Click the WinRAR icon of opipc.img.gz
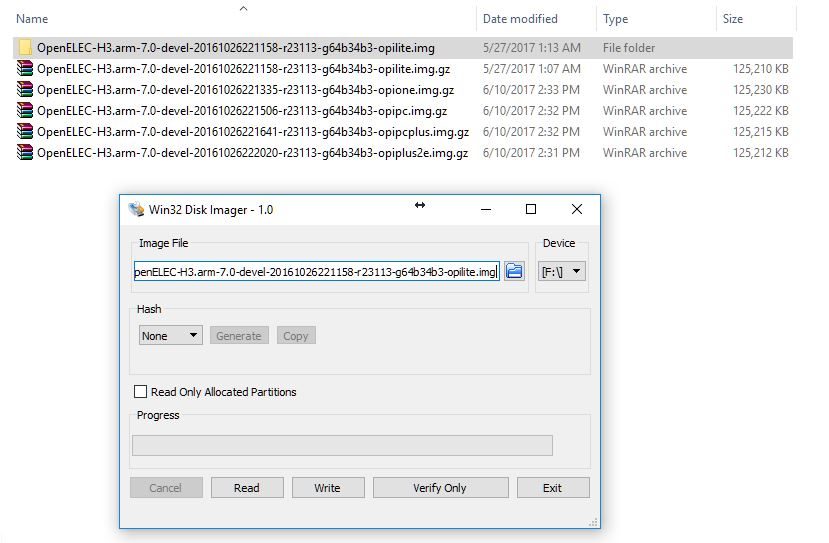829x543 pixels. [x=25, y=111]
